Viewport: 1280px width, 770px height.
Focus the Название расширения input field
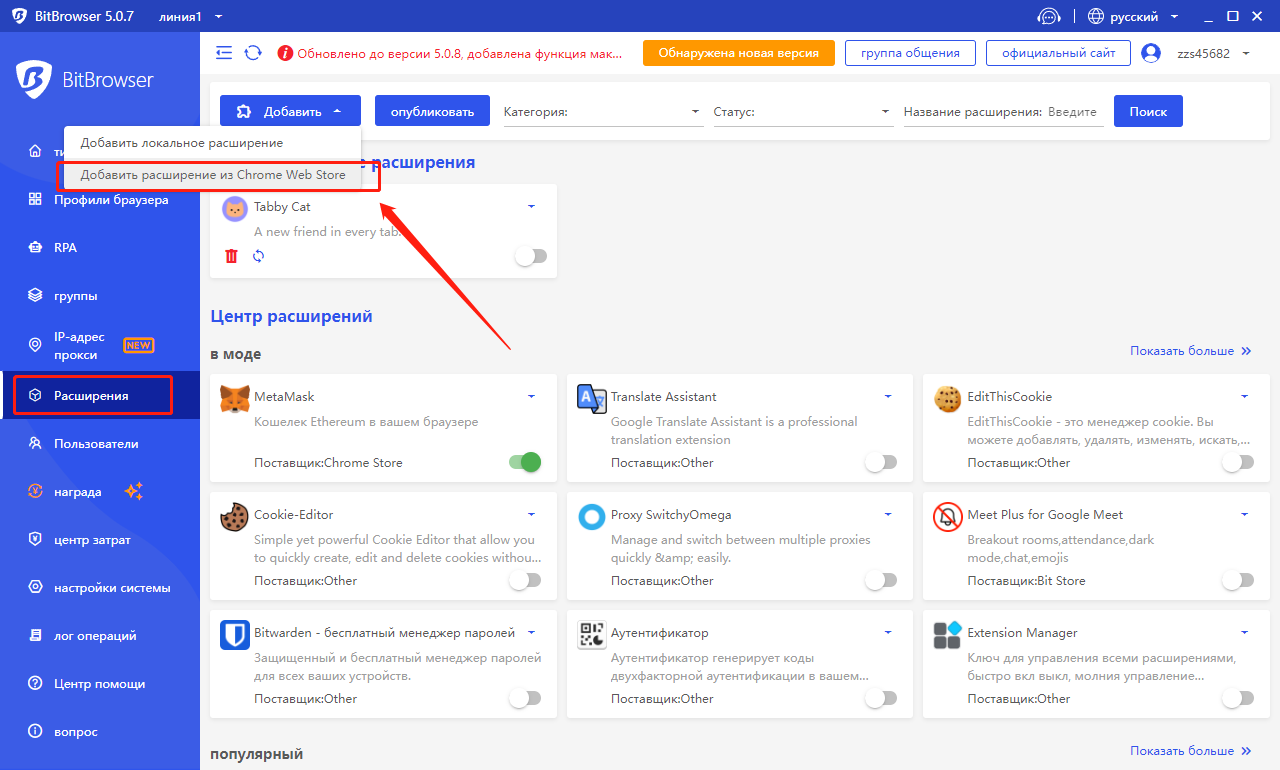coord(1075,112)
